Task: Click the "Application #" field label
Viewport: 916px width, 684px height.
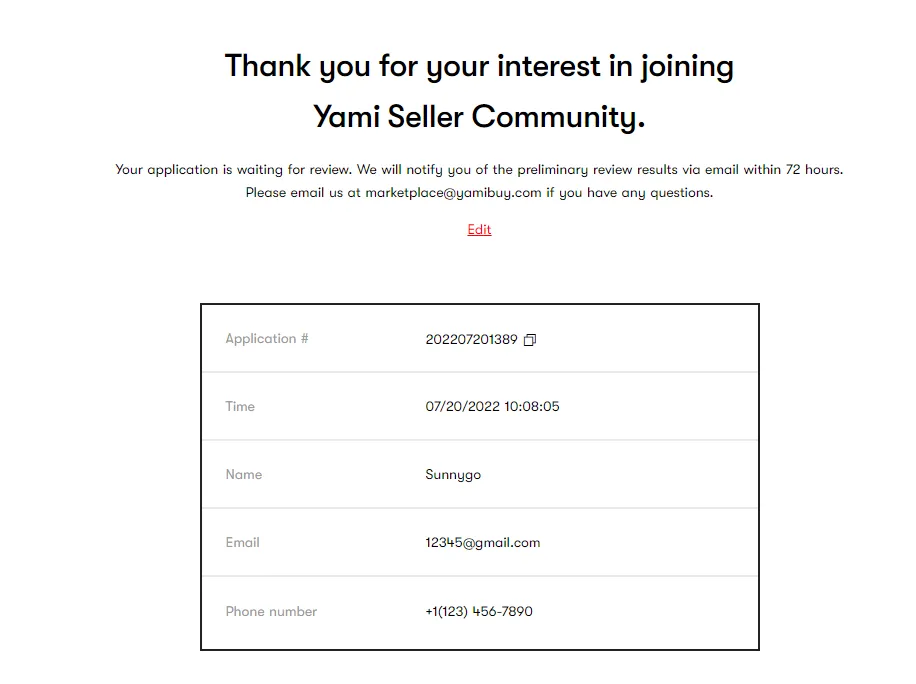Action: pyautogui.click(x=267, y=339)
